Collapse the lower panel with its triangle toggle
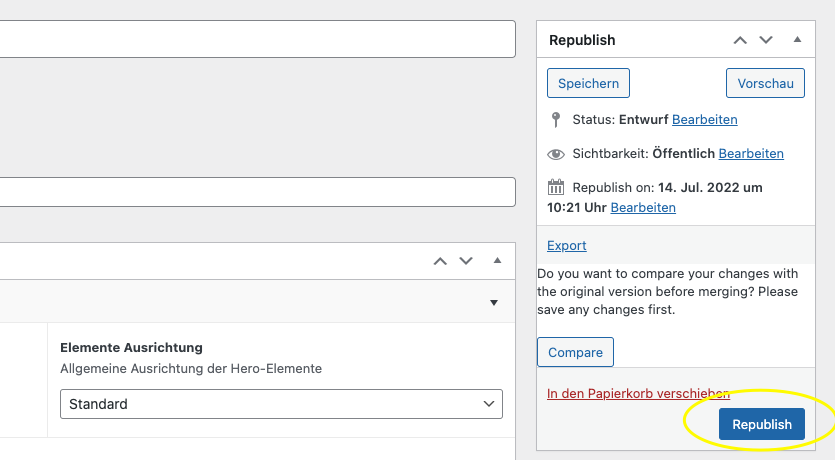Screen dimensions: 835x460 (x=497, y=261)
